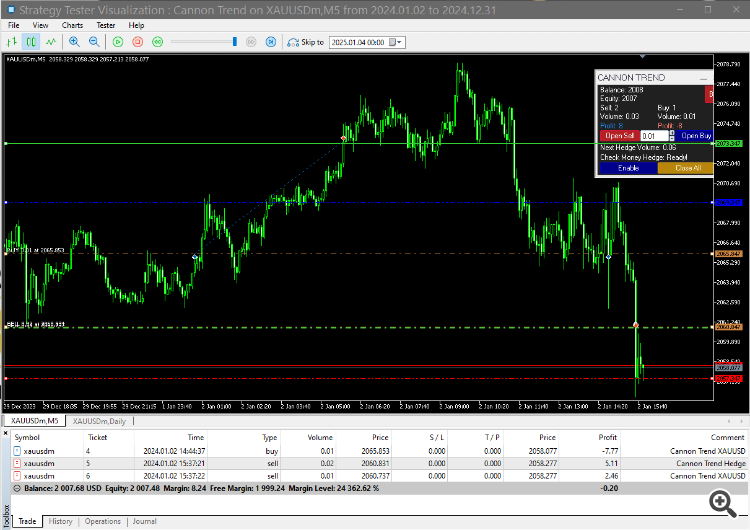750x530 pixels.
Task: Open the Skip to date calendar dropdown
Action: (395, 42)
